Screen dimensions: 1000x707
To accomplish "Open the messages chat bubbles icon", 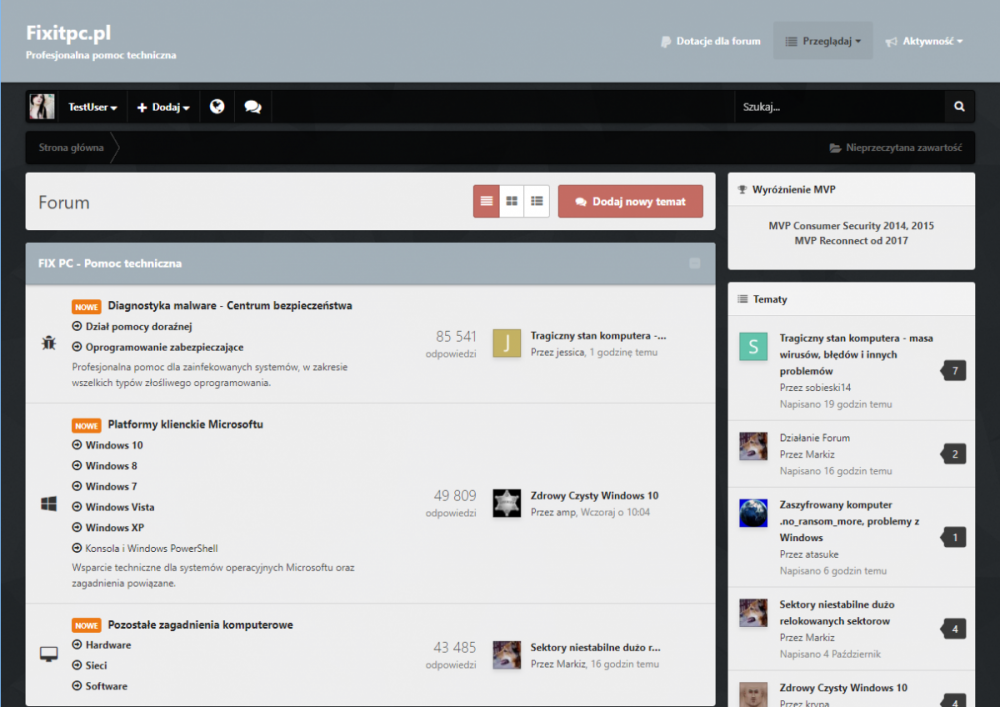I will (x=252, y=107).
